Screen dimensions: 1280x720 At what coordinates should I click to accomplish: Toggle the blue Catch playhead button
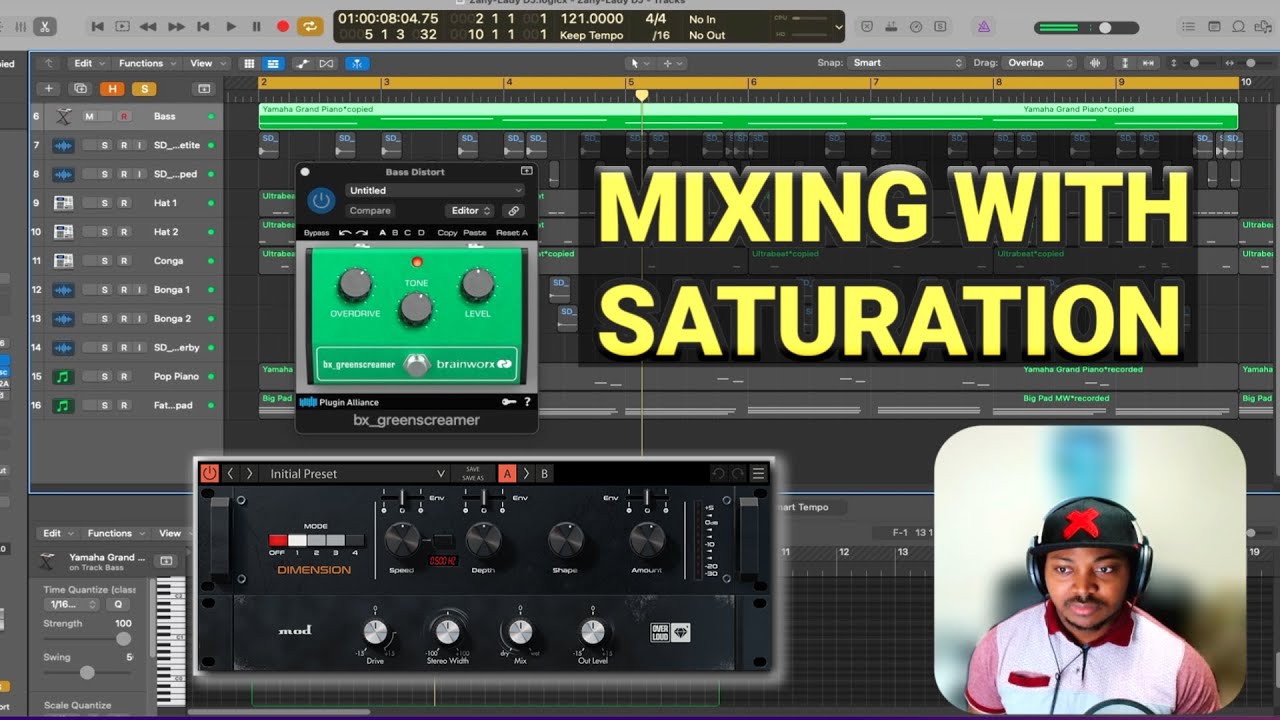pos(357,63)
